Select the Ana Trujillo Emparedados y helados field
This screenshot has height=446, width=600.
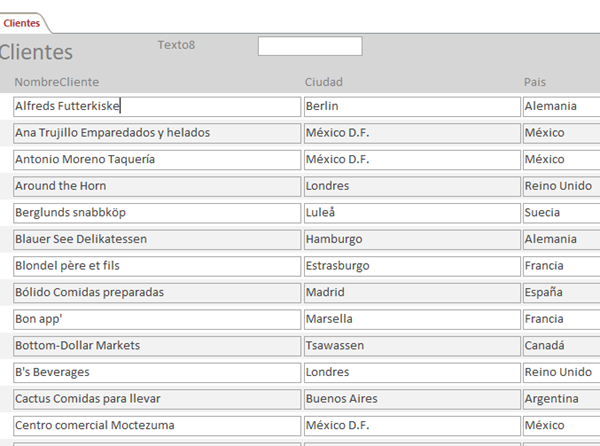tap(157, 133)
